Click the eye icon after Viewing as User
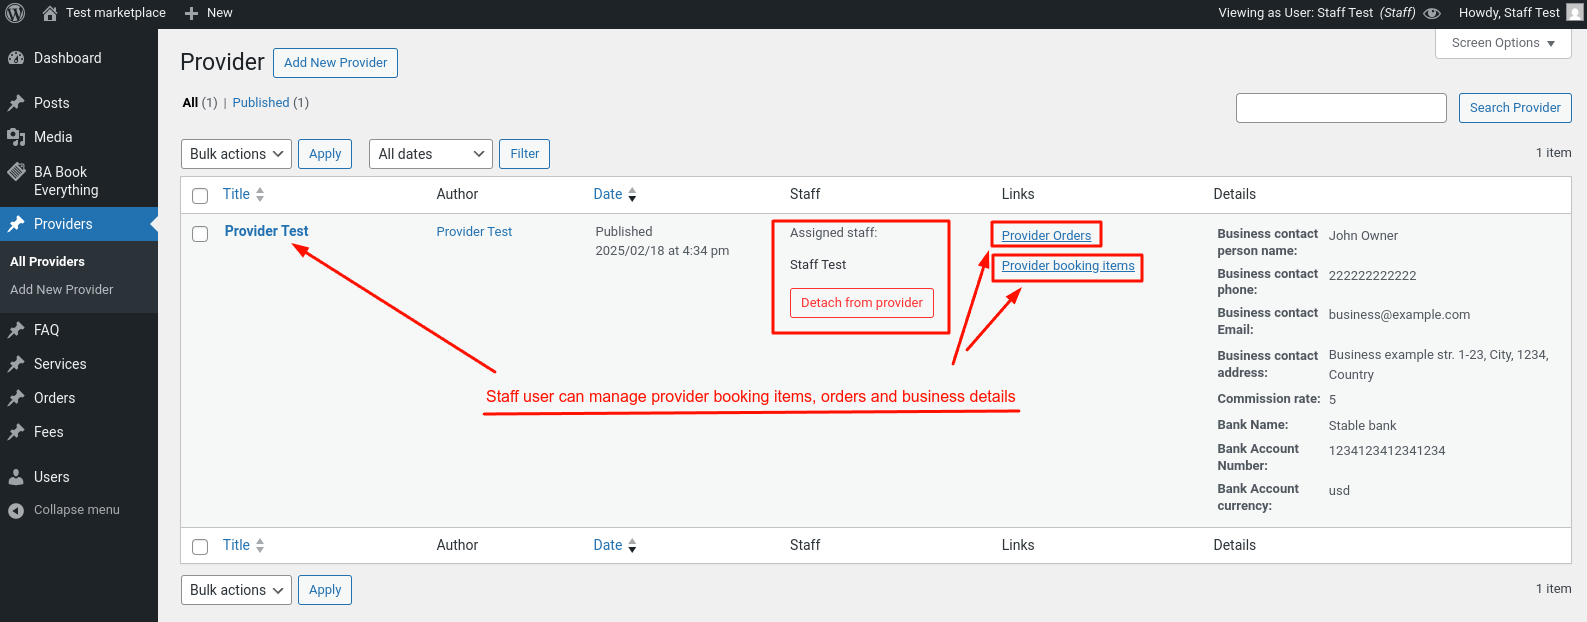The height and width of the screenshot is (622, 1587). pyautogui.click(x=1432, y=13)
